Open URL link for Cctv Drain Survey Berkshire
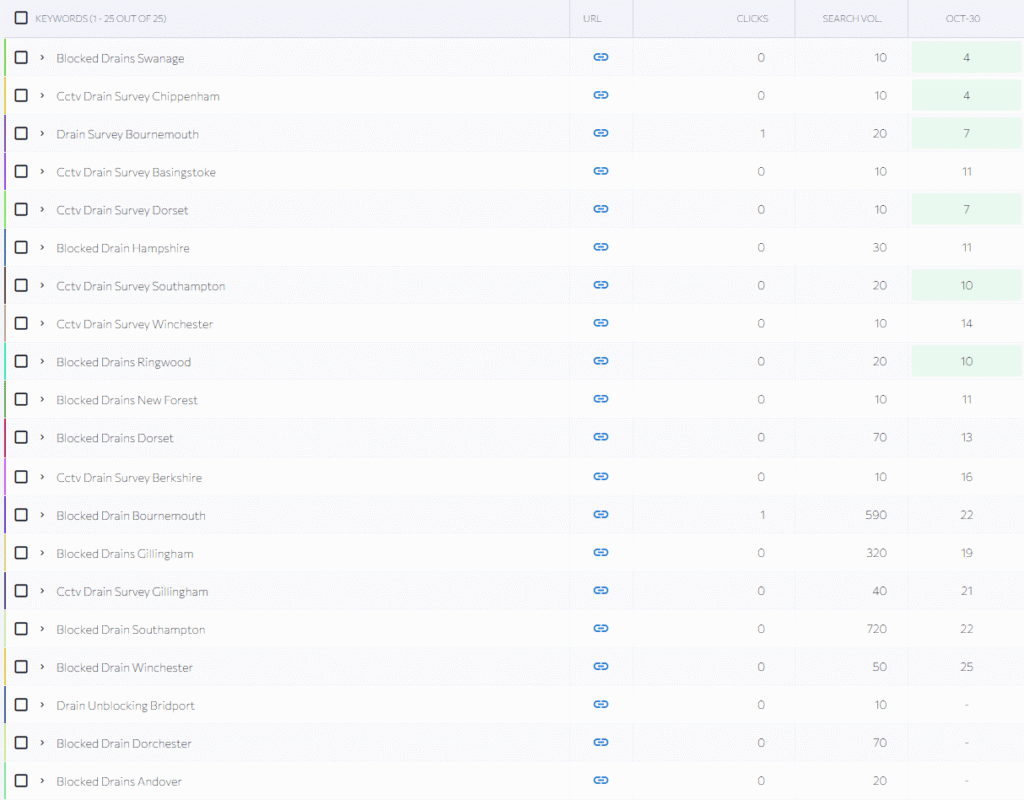Image resolution: width=1024 pixels, height=800 pixels. 601,477
